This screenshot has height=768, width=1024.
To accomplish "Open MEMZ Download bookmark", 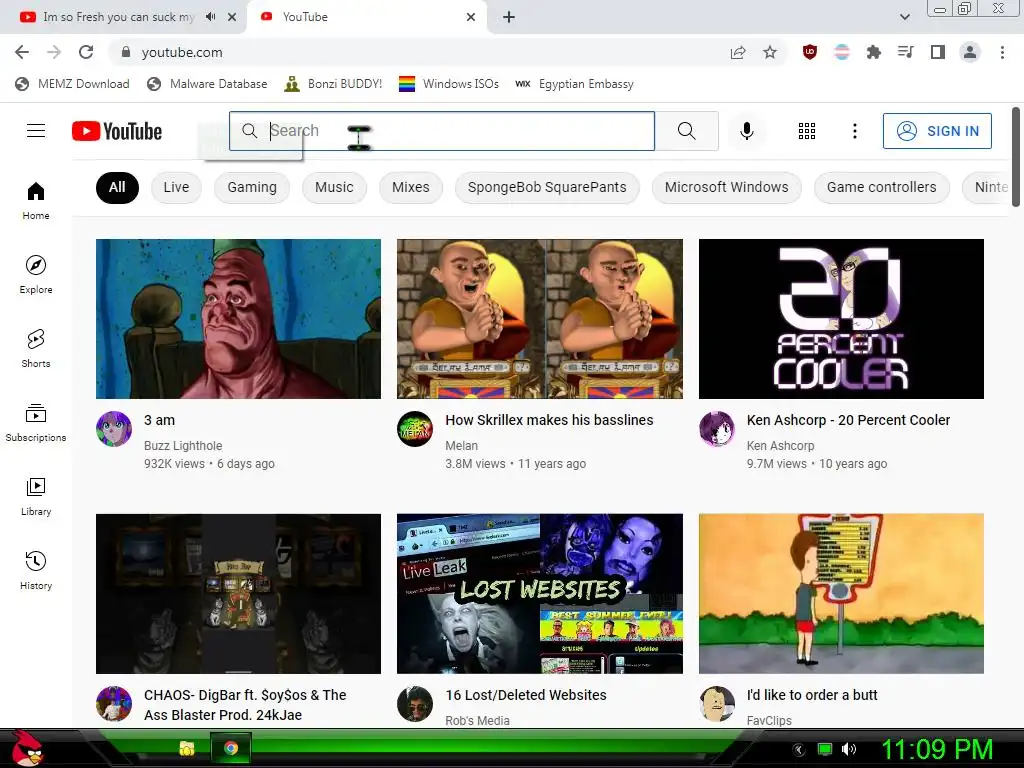I will [72, 84].
